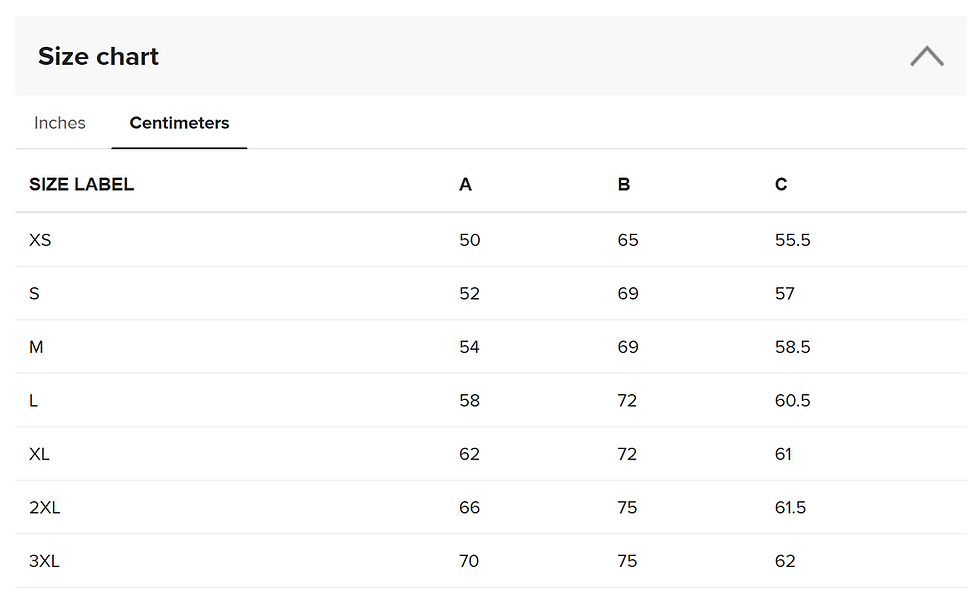Switch to the Inches tab
980x597 pixels.
[60, 123]
